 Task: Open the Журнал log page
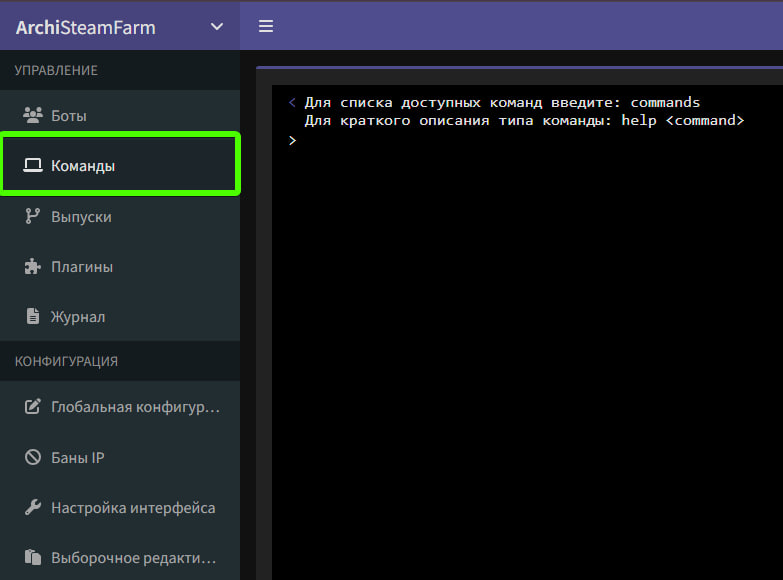point(78,317)
